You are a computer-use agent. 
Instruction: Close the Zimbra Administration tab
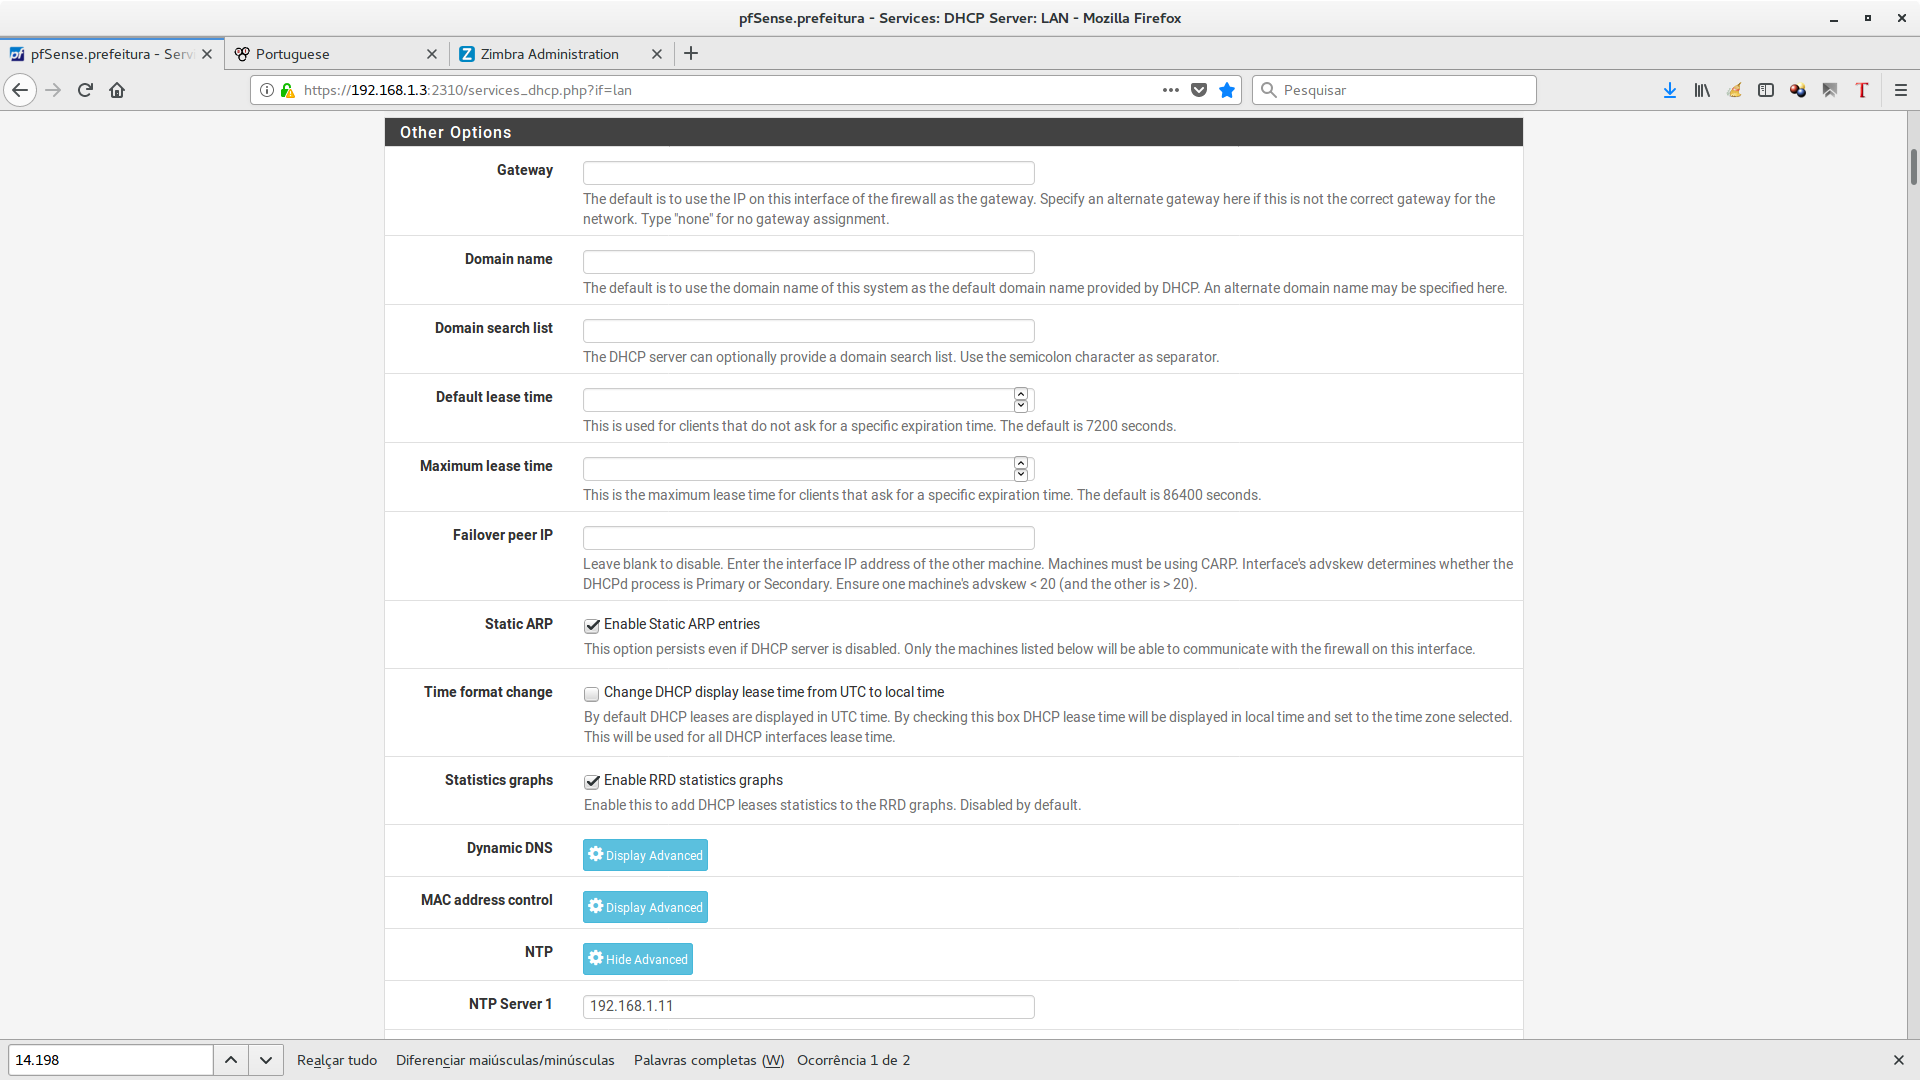click(x=657, y=54)
